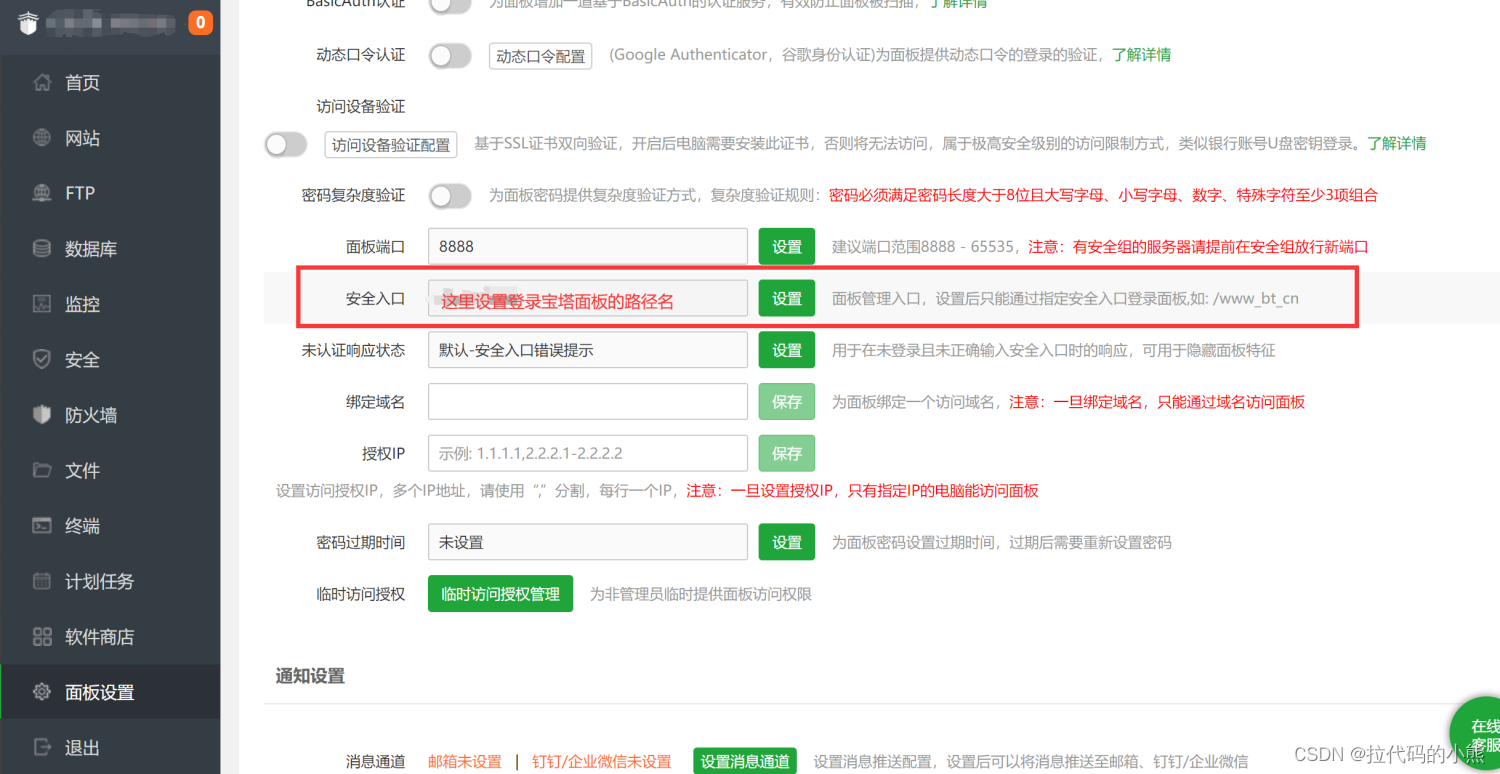Toggle the 动态口令认证 switch
This screenshot has width=1500, height=774.
click(450, 56)
